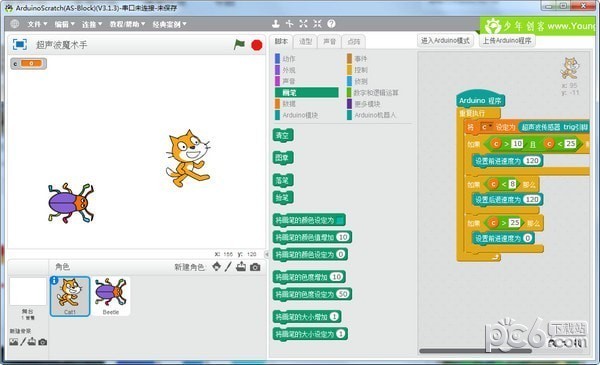Select the 更多模块 block category
Screen dimensions: 600x365
click(364, 104)
